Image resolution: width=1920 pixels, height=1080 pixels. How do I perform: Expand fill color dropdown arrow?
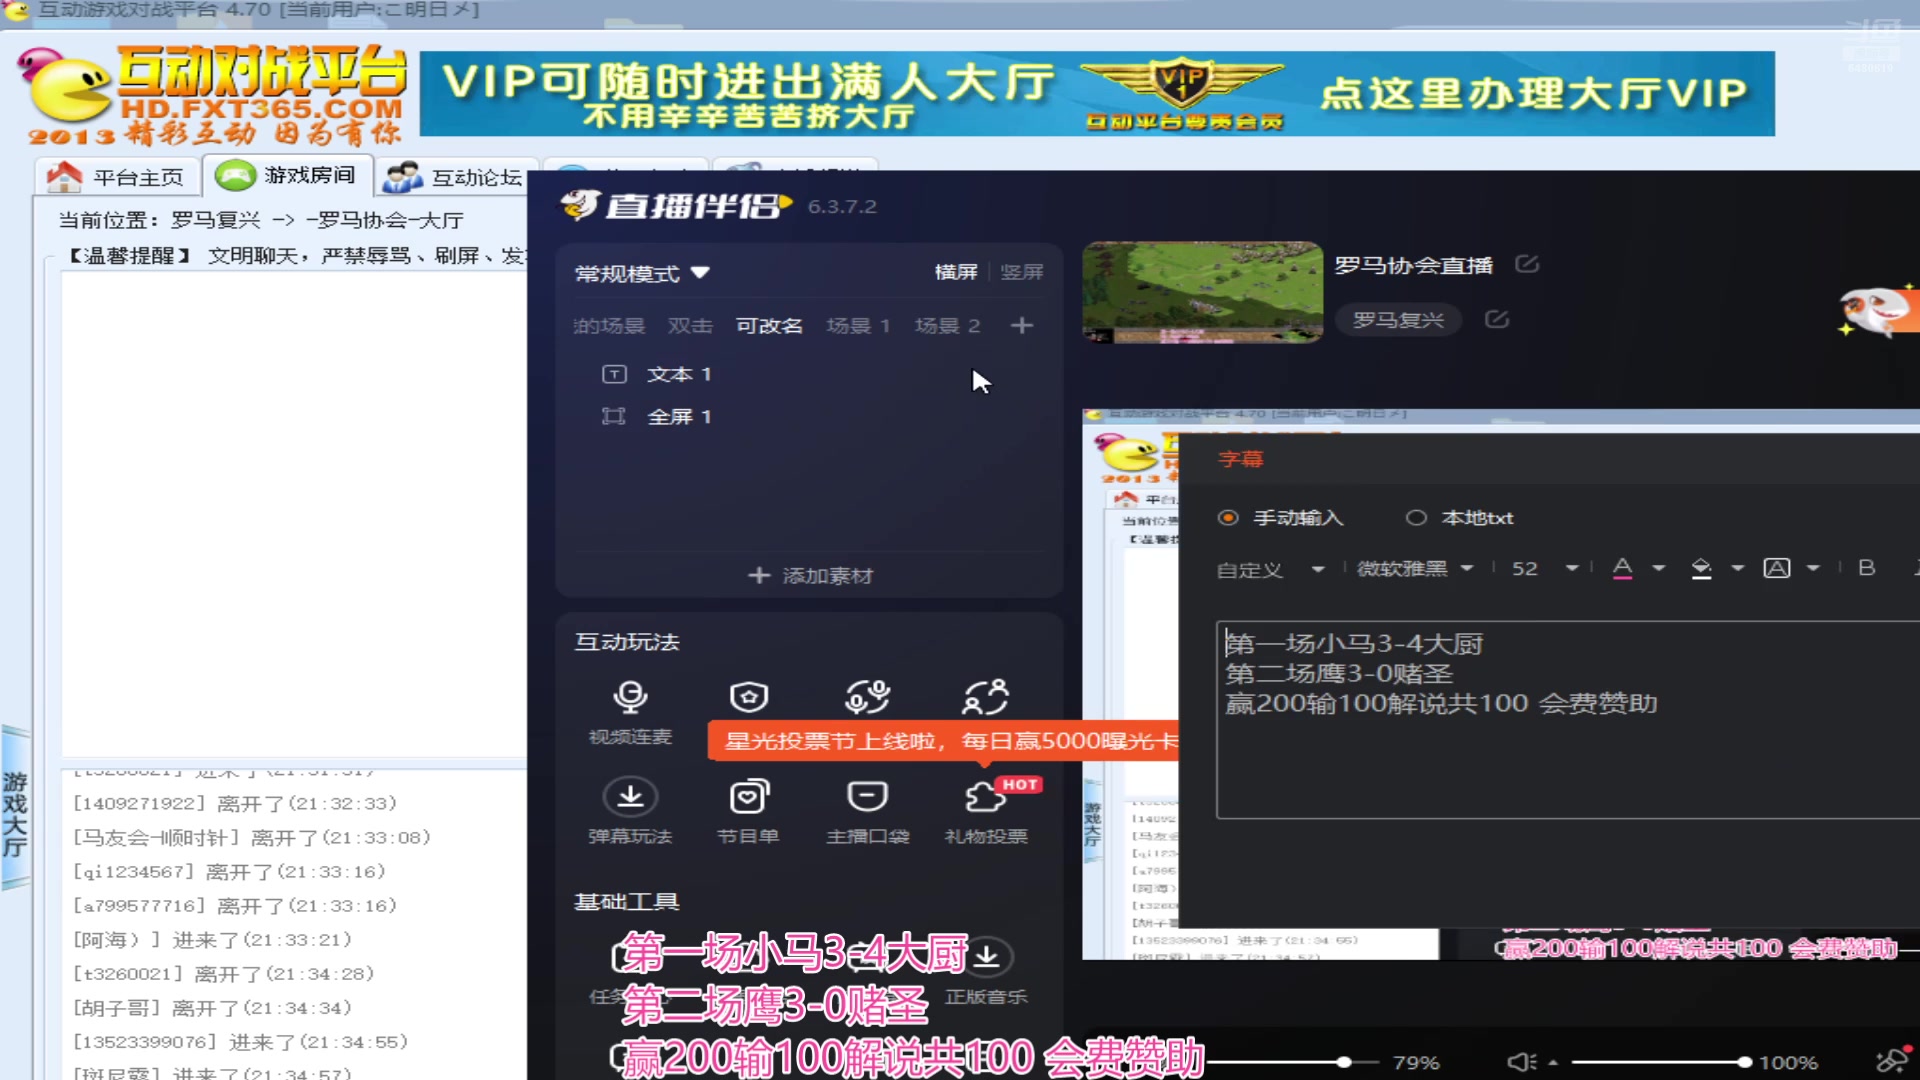(1737, 568)
